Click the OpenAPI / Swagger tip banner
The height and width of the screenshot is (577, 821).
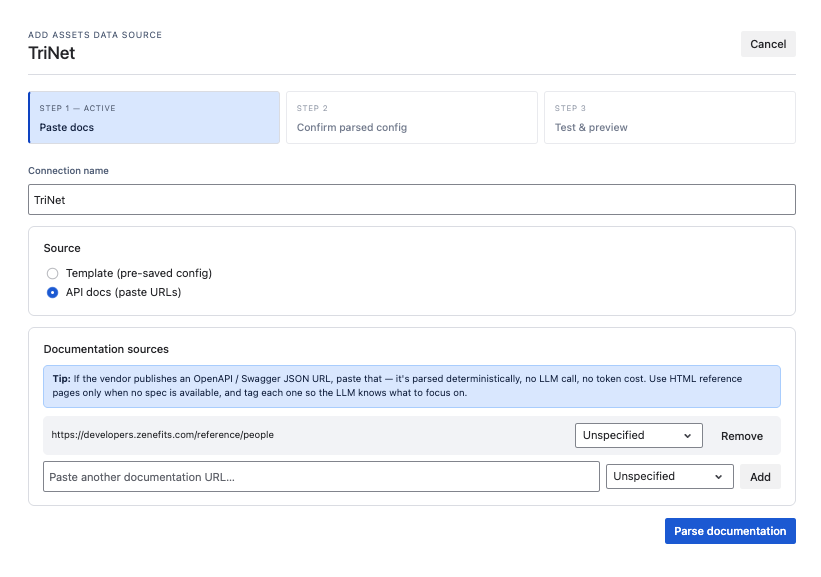point(412,386)
